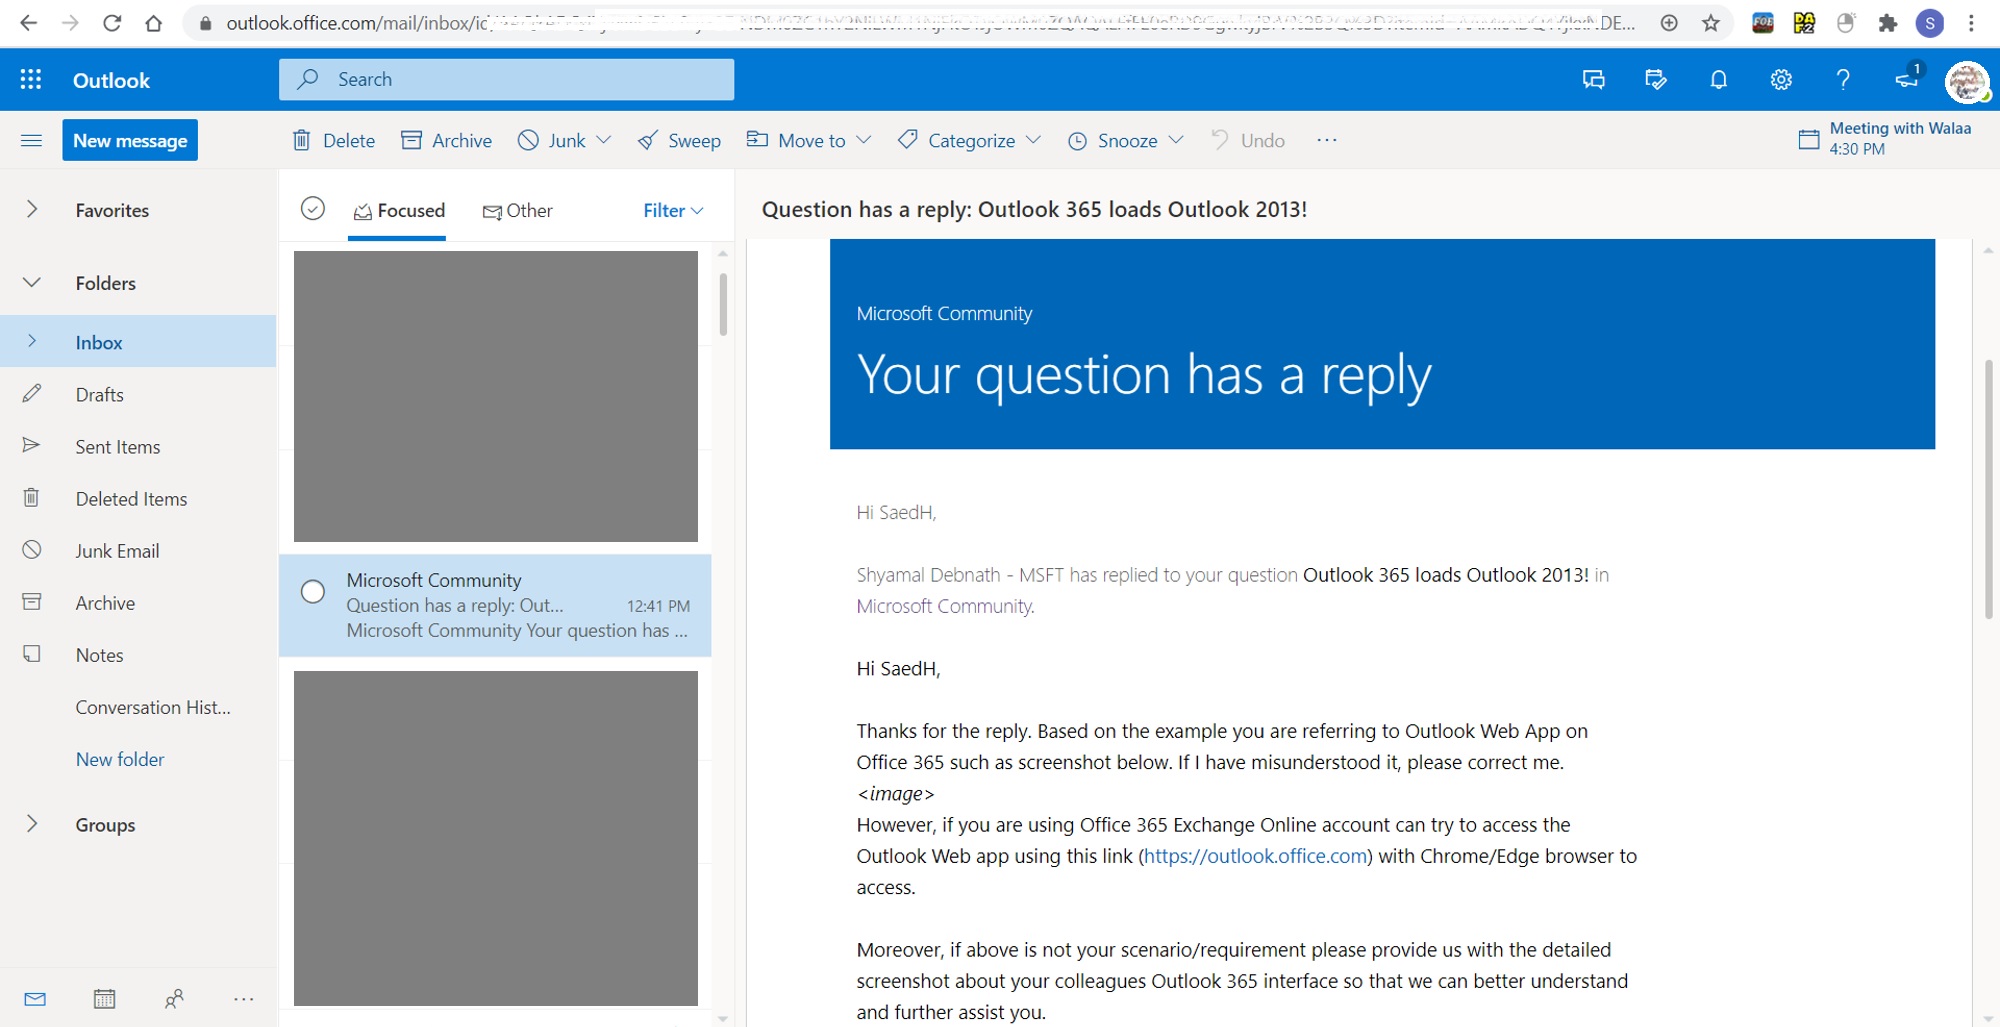Open the Help question mark
2000x1027 pixels.
coord(1843,80)
